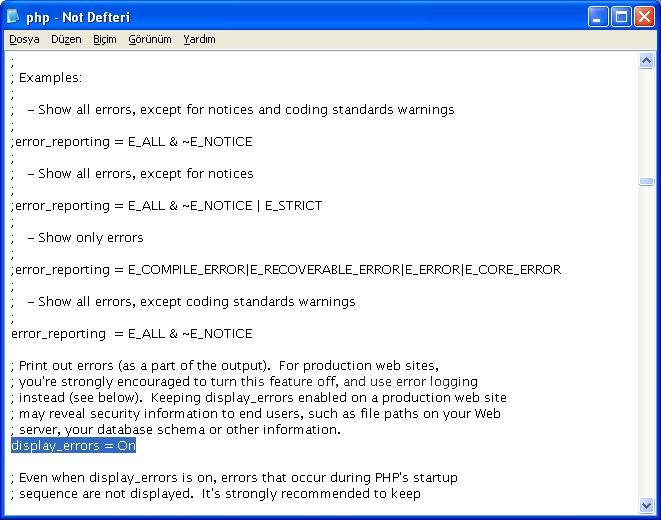Open the Biçim menu
The width and height of the screenshot is (661, 520).
[105, 40]
